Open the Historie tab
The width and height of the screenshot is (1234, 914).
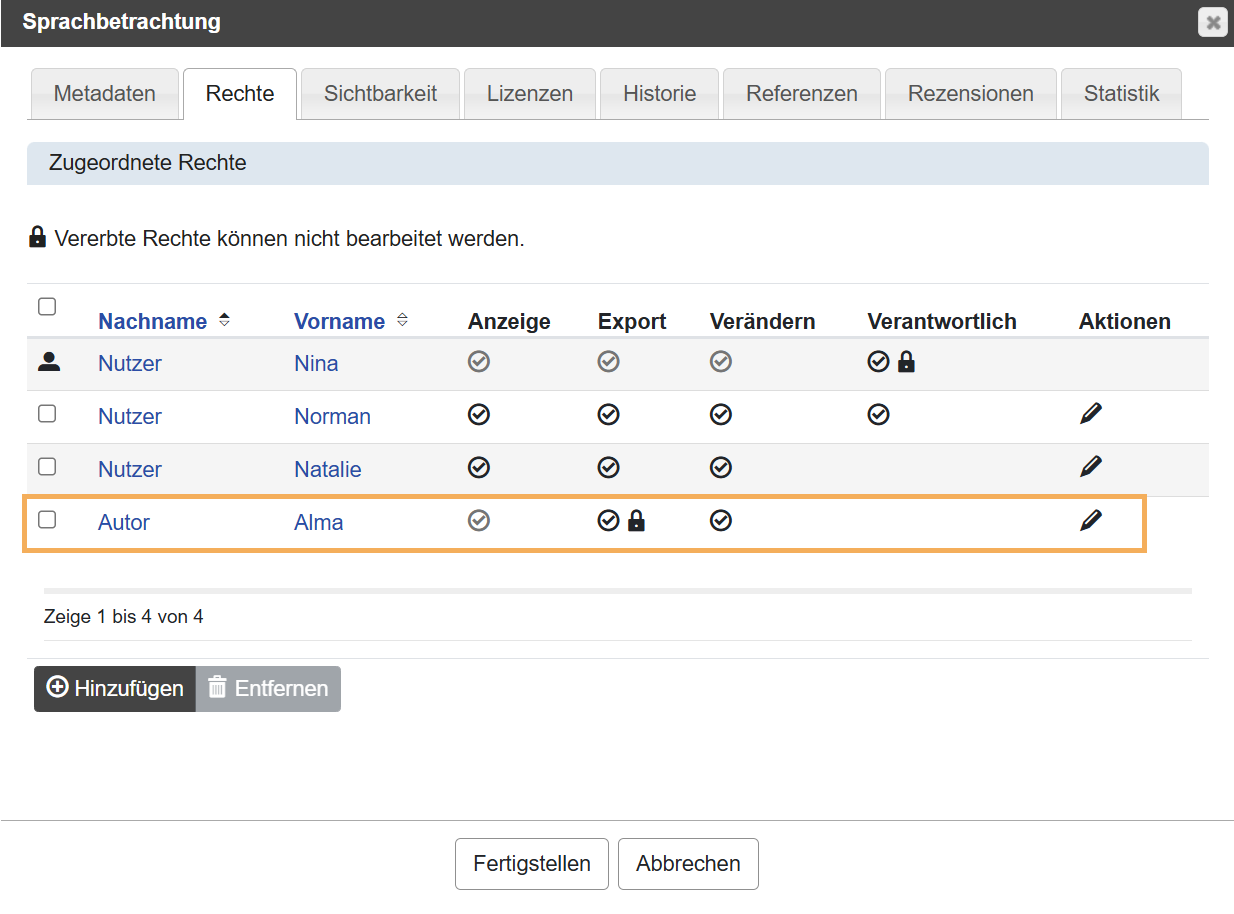click(659, 94)
